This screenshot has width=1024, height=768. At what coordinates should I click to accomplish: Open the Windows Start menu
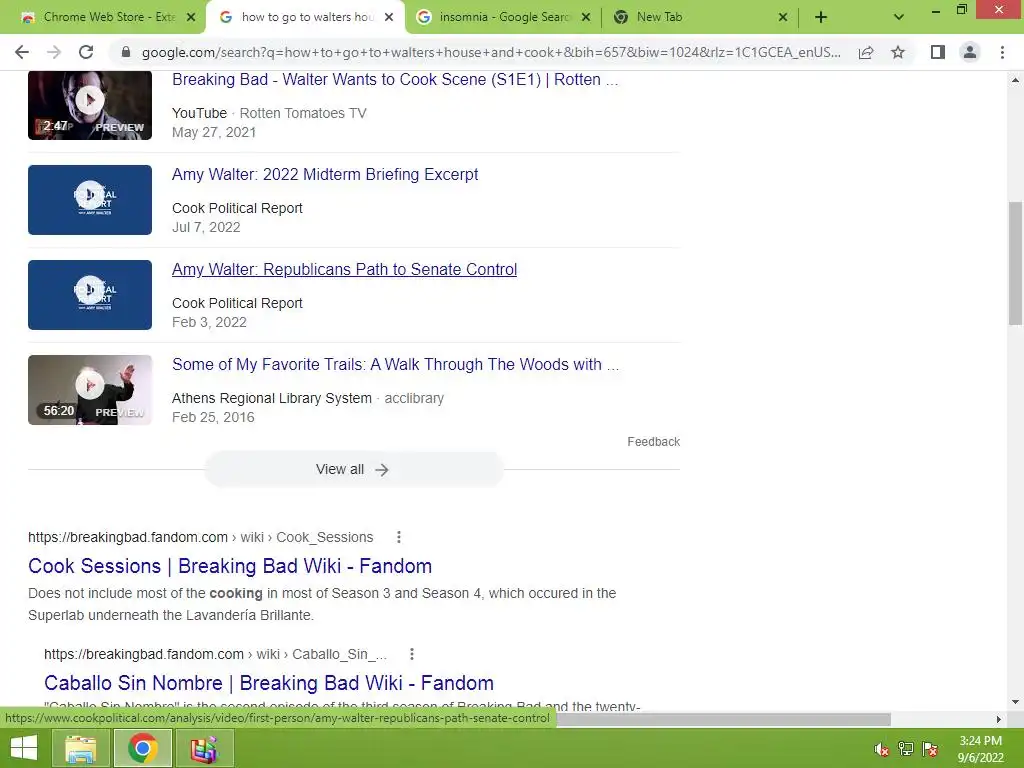click(x=24, y=748)
